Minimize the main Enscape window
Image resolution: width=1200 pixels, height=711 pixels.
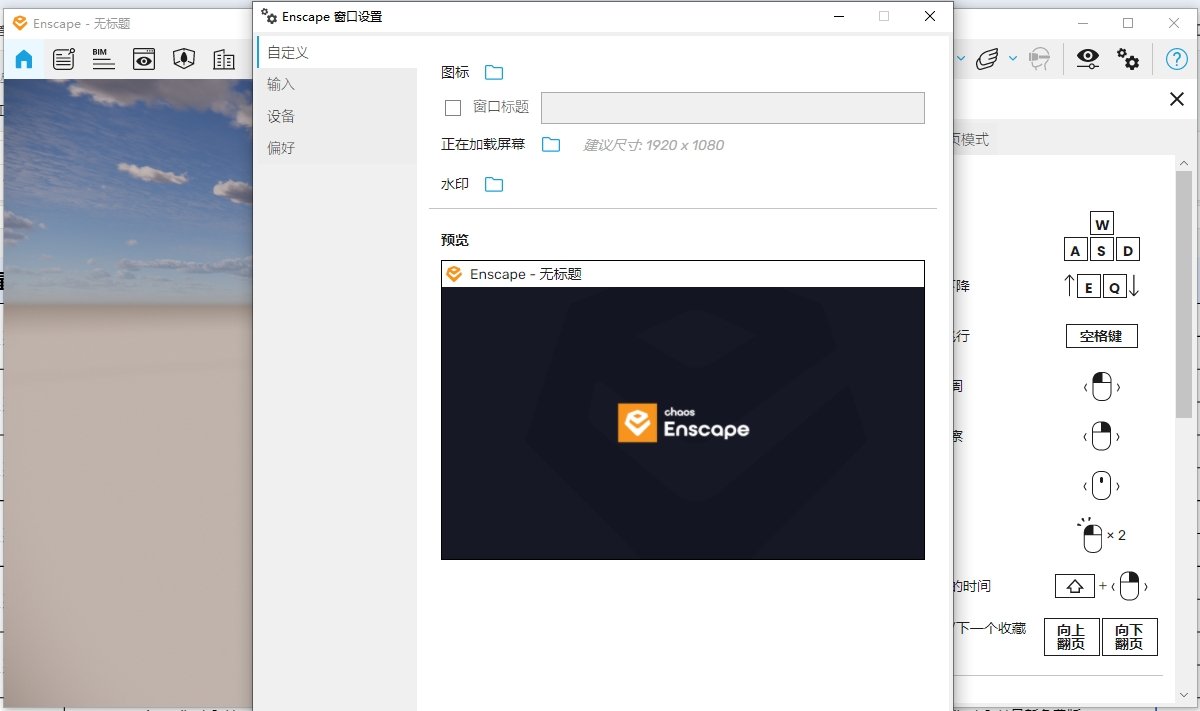pyautogui.click(x=1081, y=22)
